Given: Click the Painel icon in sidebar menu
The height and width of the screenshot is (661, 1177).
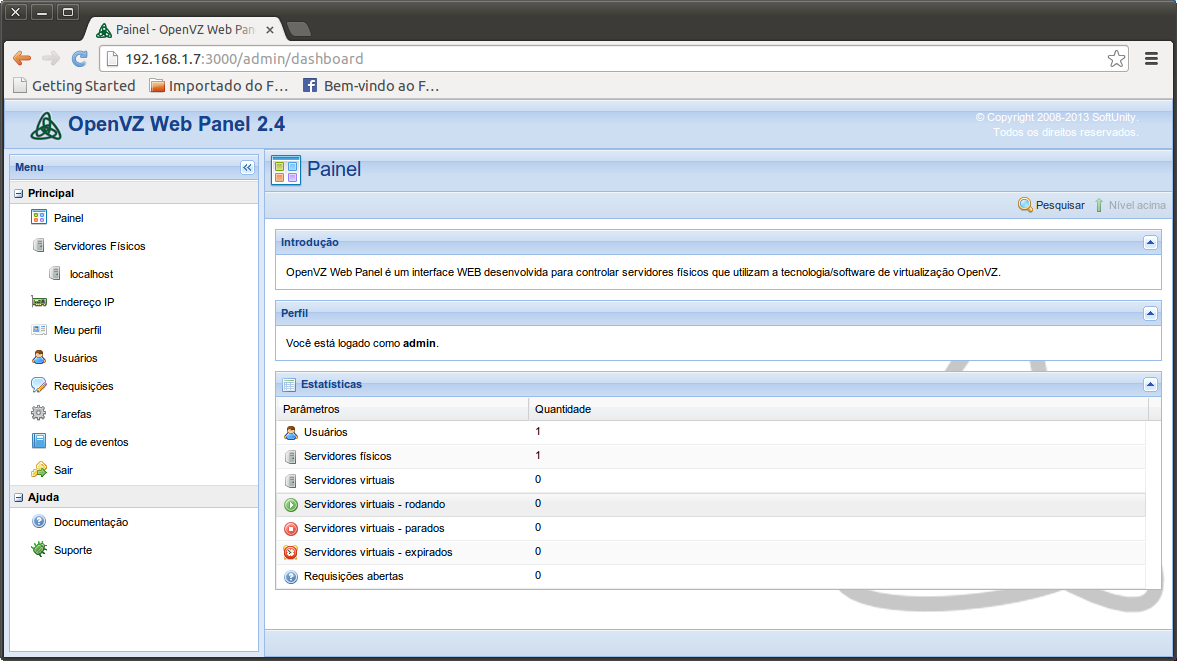Looking at the screenshot, I should point(39,218).
